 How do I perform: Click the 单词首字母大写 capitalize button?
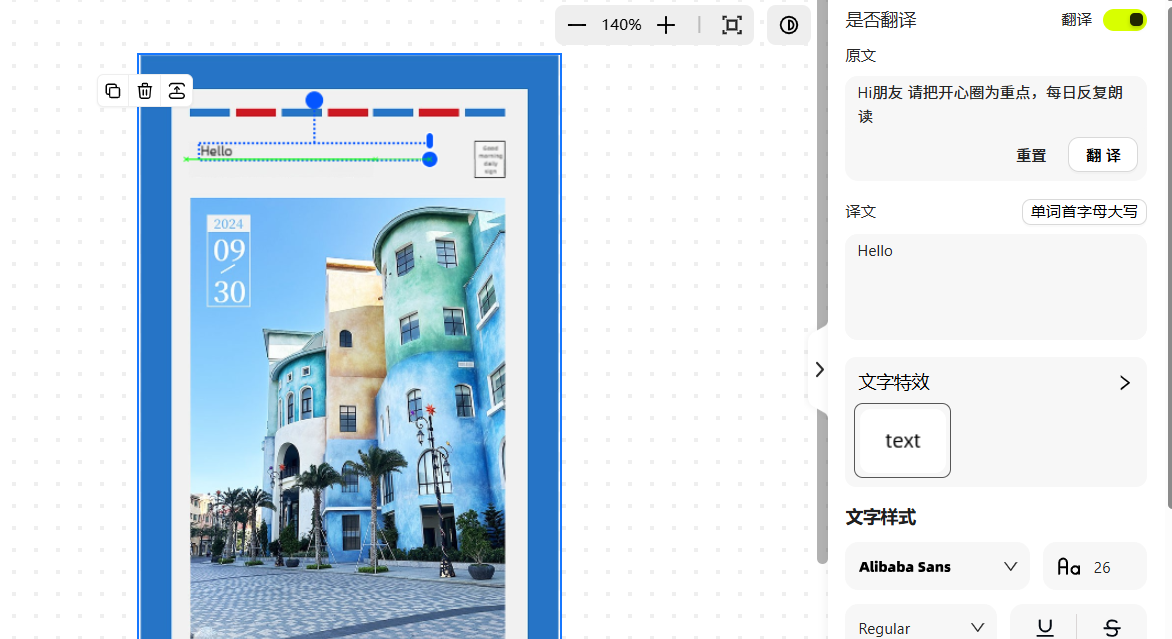(1084, 212)
